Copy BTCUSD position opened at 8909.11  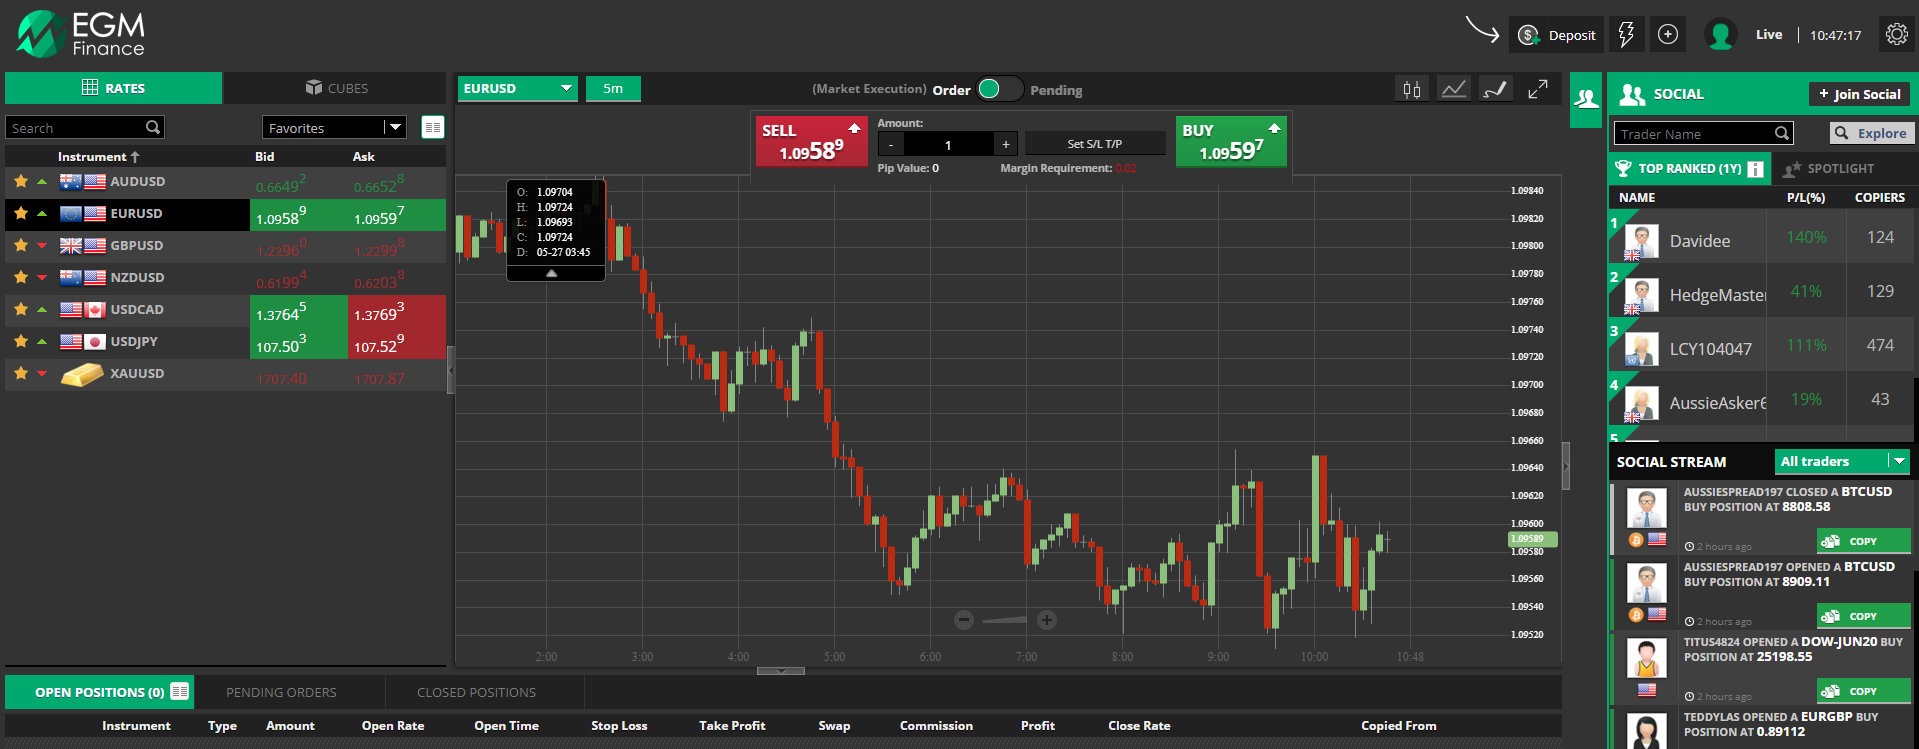click(1863, 616)
